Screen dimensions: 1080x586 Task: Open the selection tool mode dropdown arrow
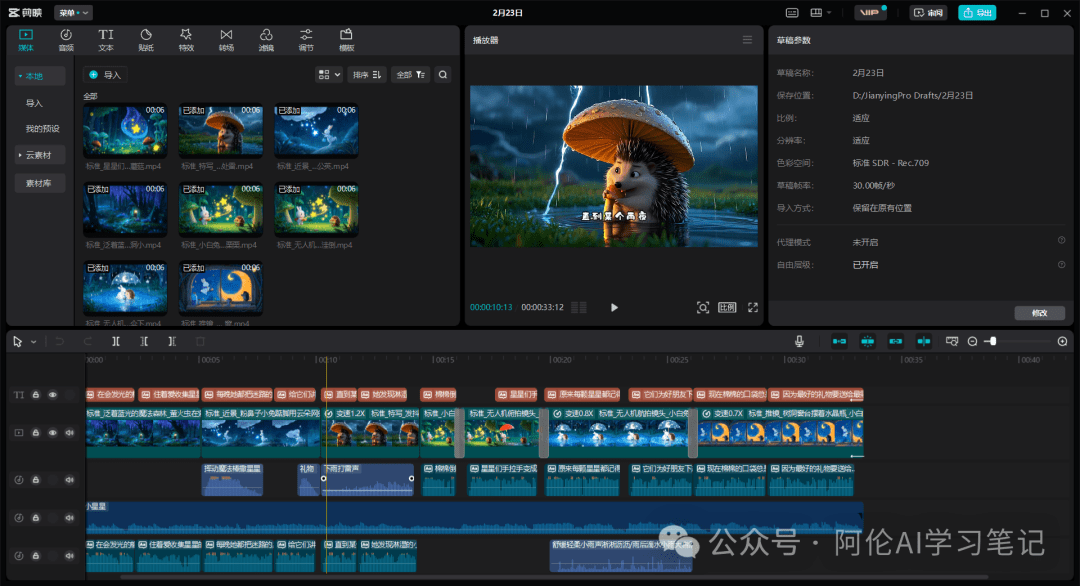coord(33,342)
